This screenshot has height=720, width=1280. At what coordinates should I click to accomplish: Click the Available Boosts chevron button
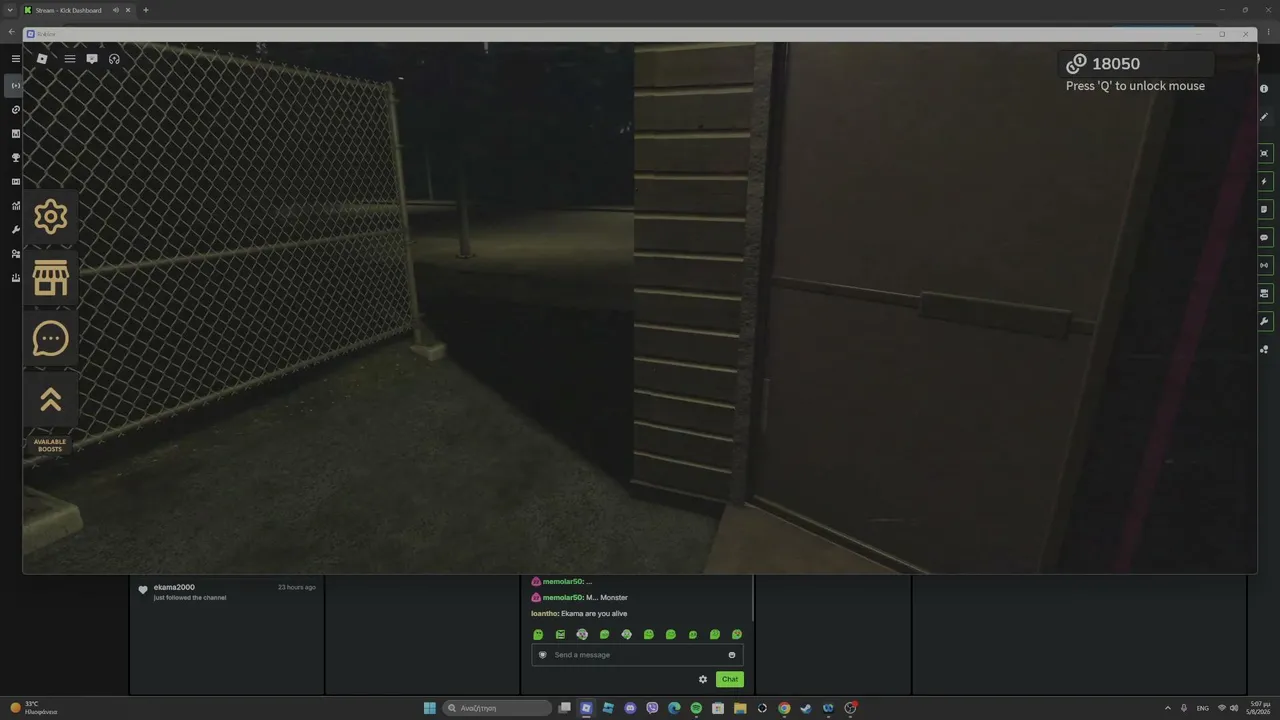(50, 400)
